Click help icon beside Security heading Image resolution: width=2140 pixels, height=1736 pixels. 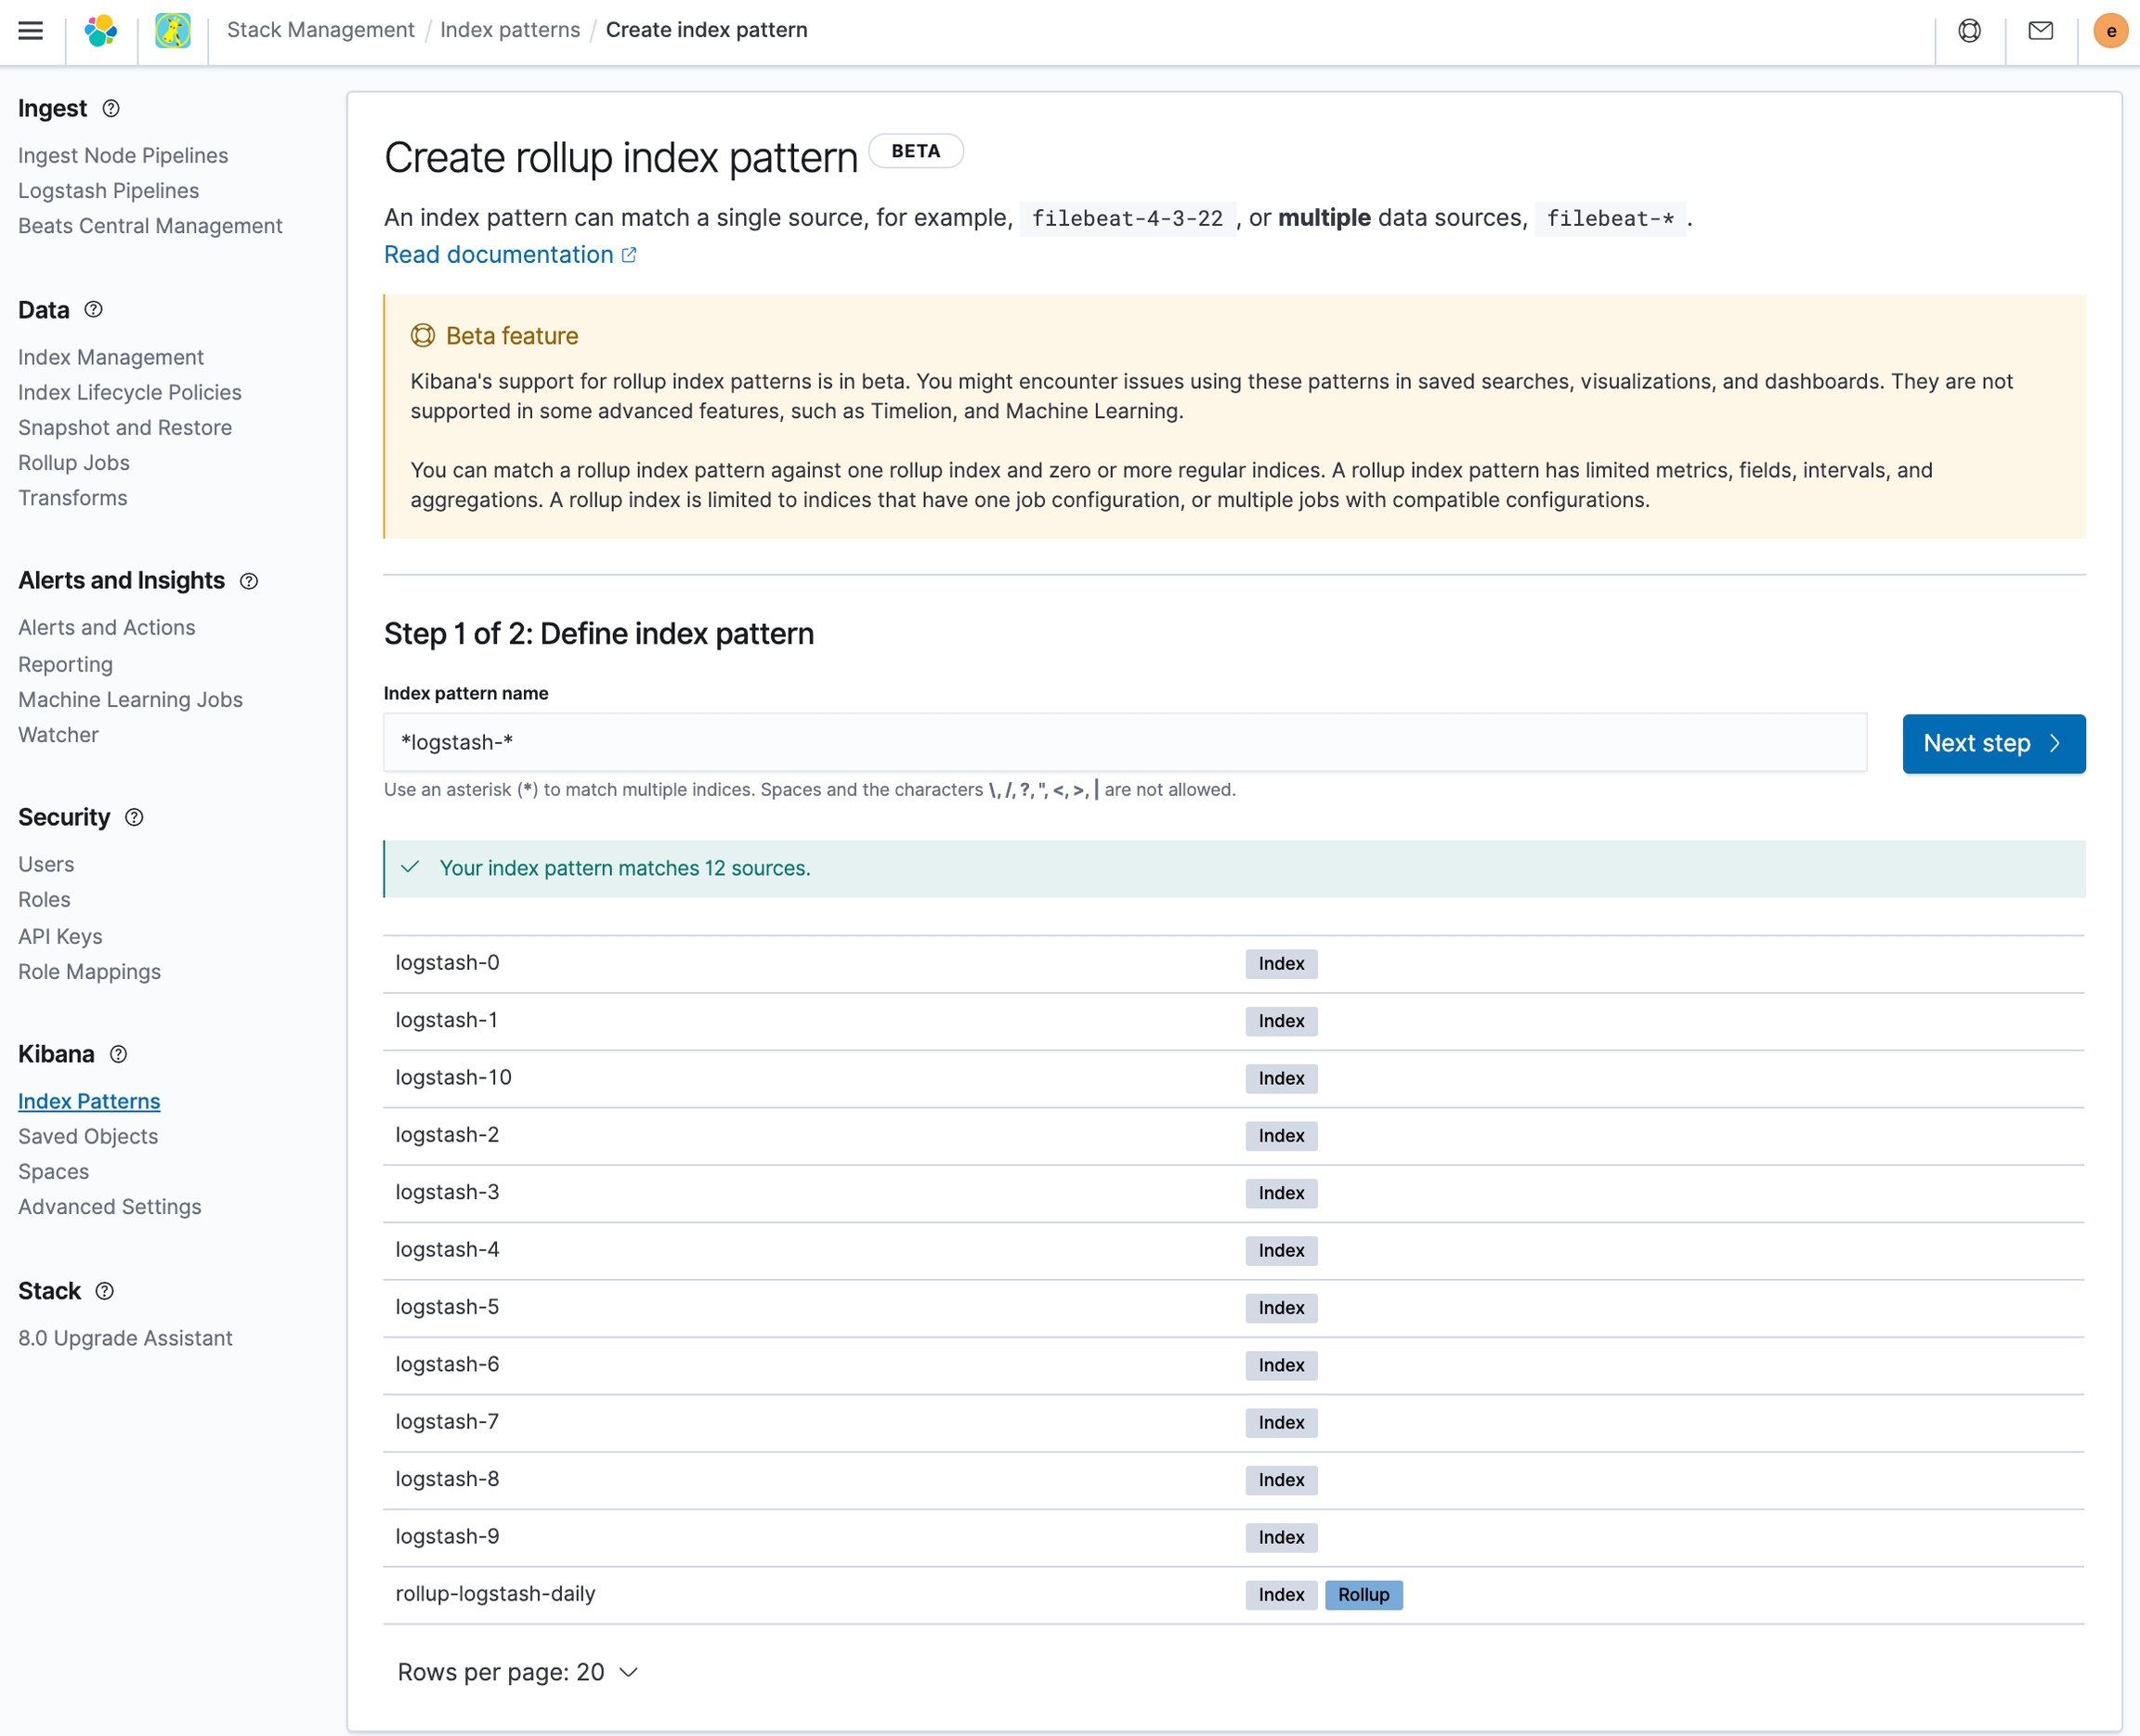coord(134,817)
